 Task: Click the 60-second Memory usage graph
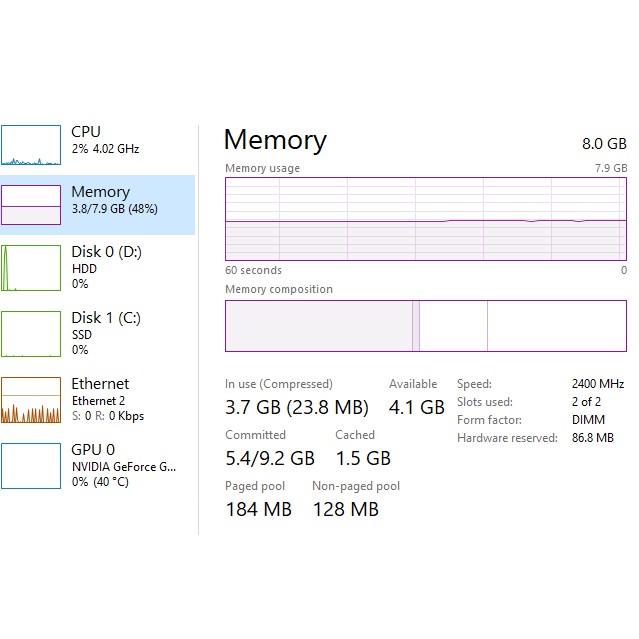(x=426, y=218)
